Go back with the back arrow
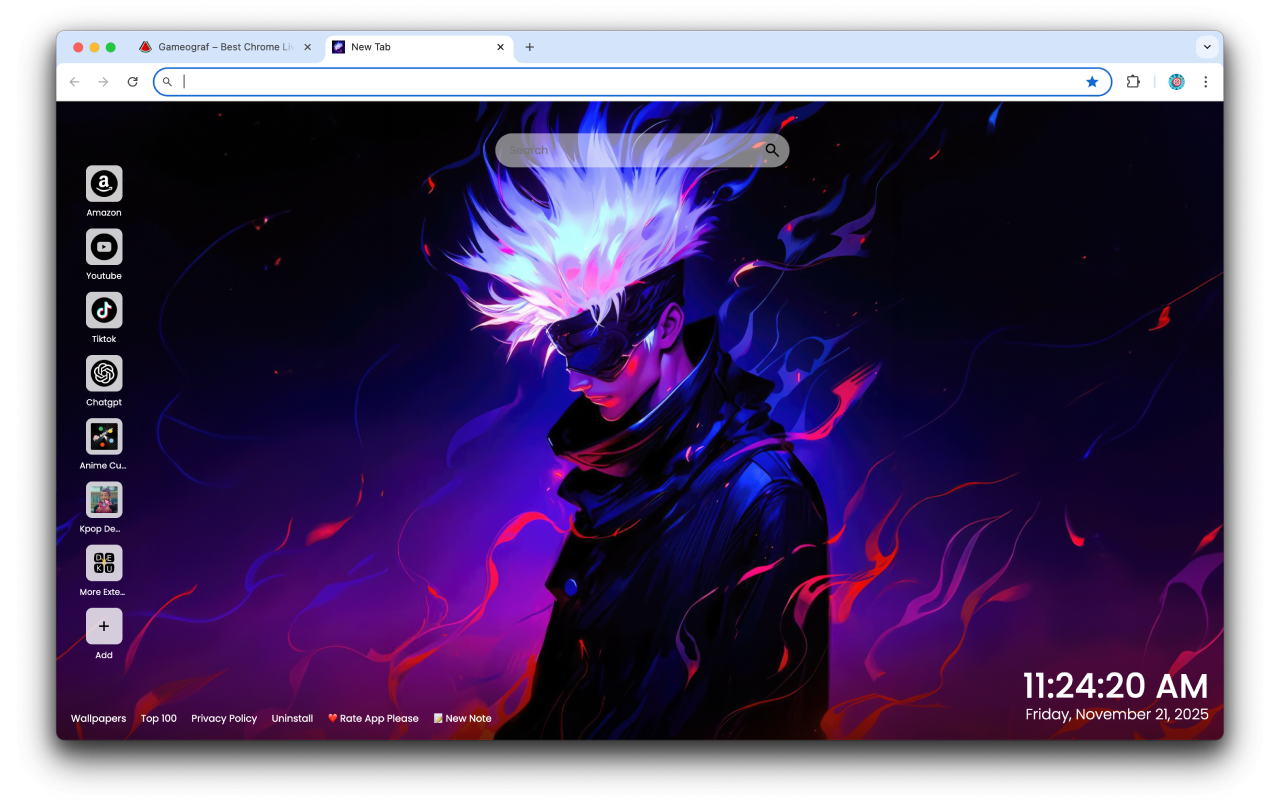This screenshot has height=800, width=1280. (x=74, y=82)
